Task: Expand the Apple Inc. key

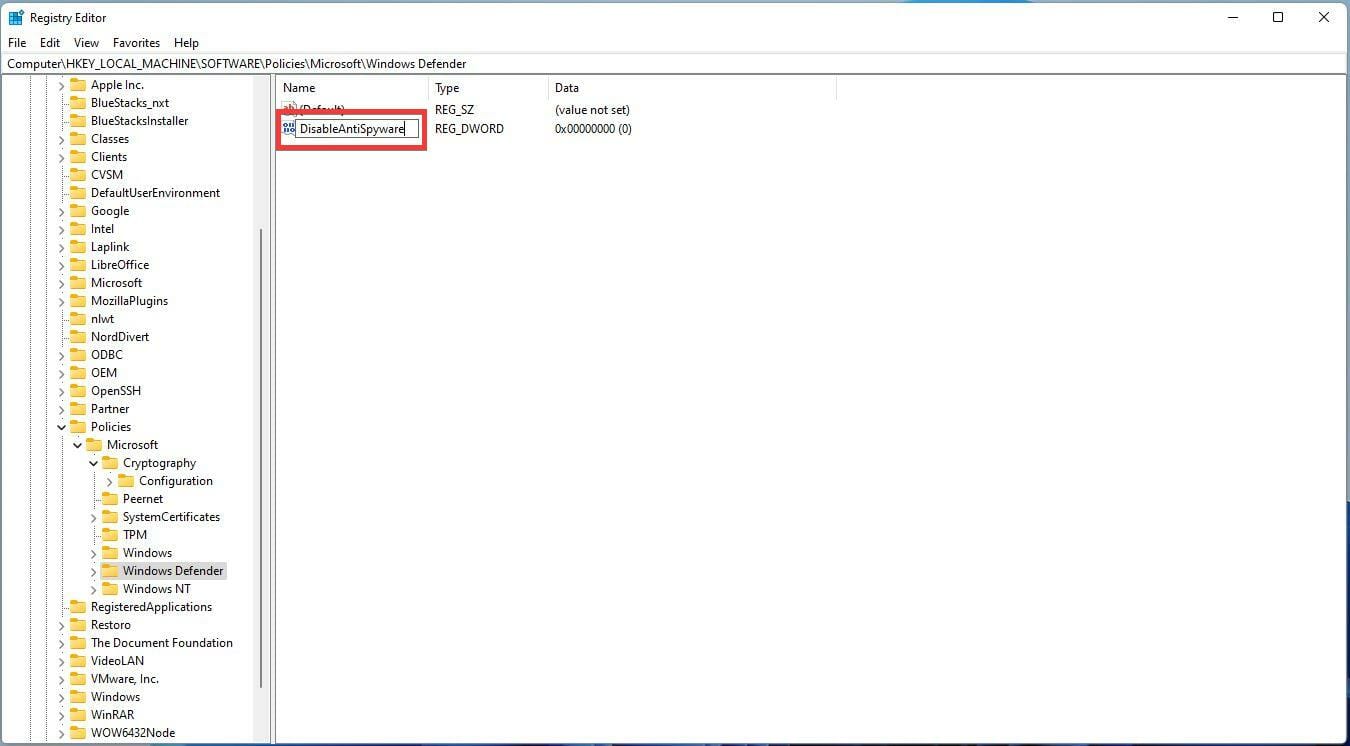Action: tap(61, 85)
